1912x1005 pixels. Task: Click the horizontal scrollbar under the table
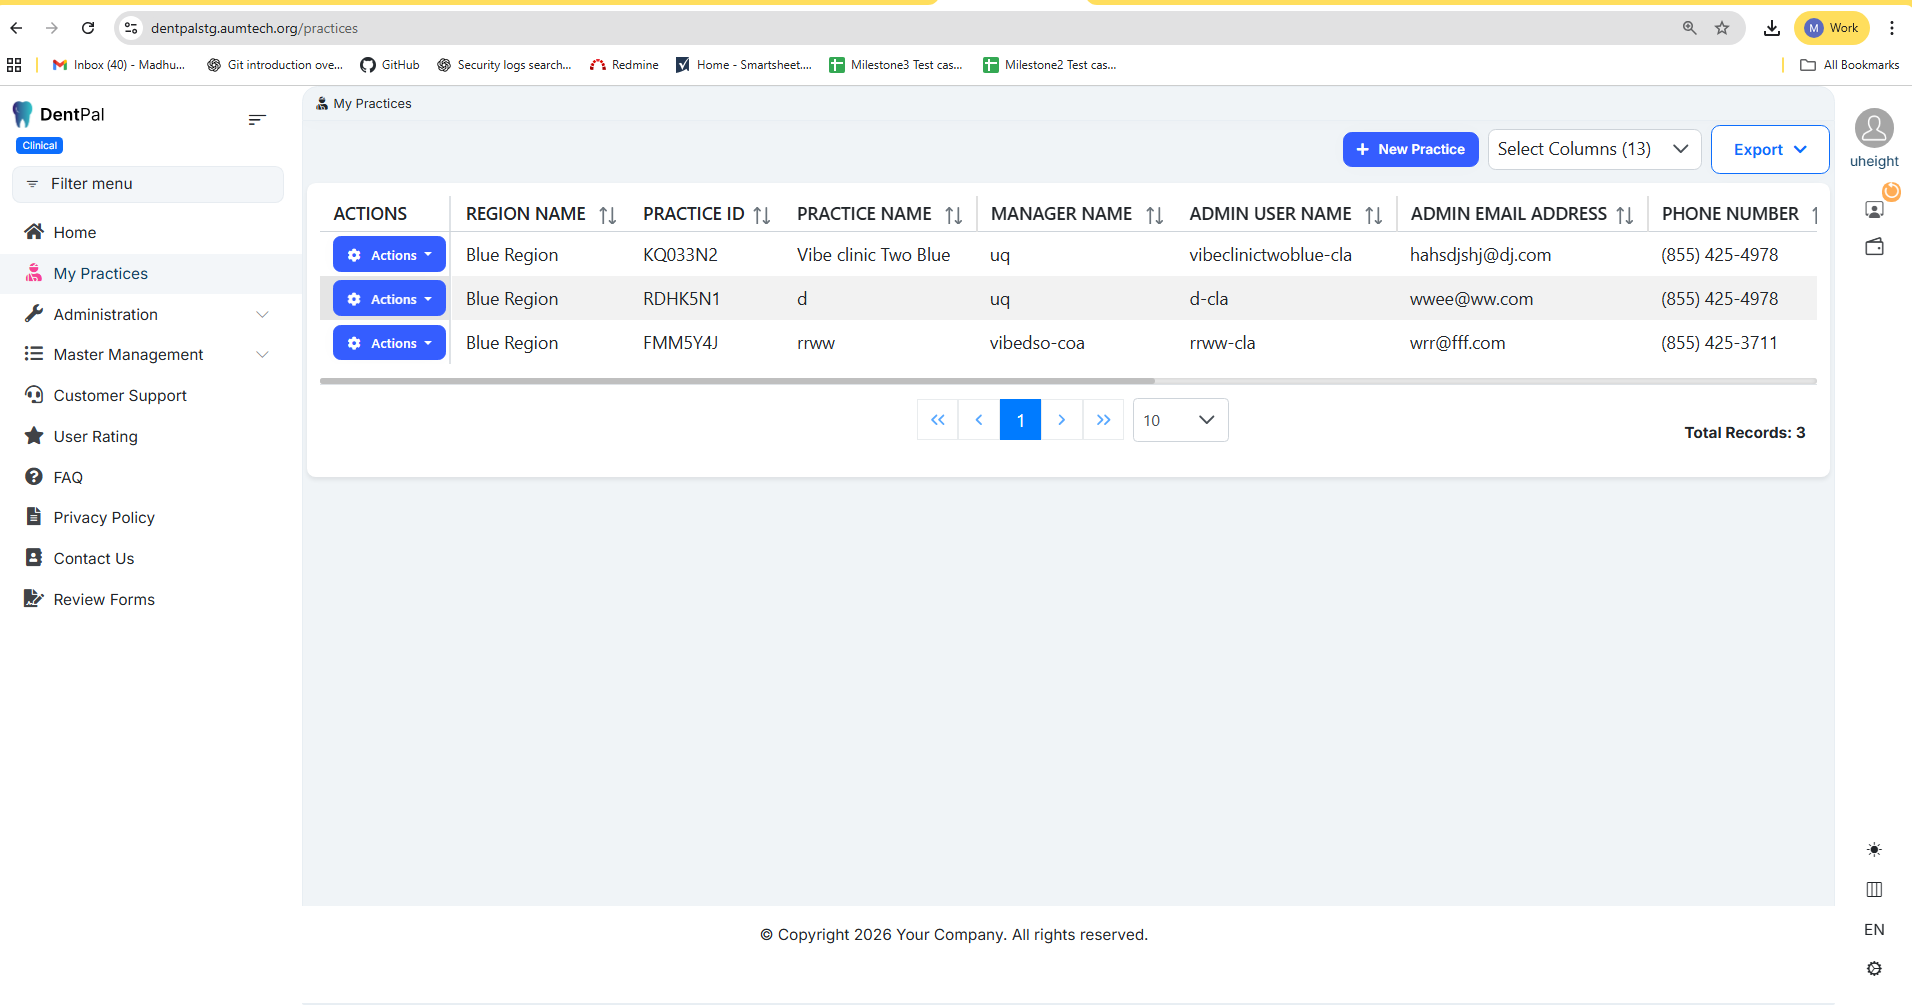pyautogui.click(x=737, y=381)
